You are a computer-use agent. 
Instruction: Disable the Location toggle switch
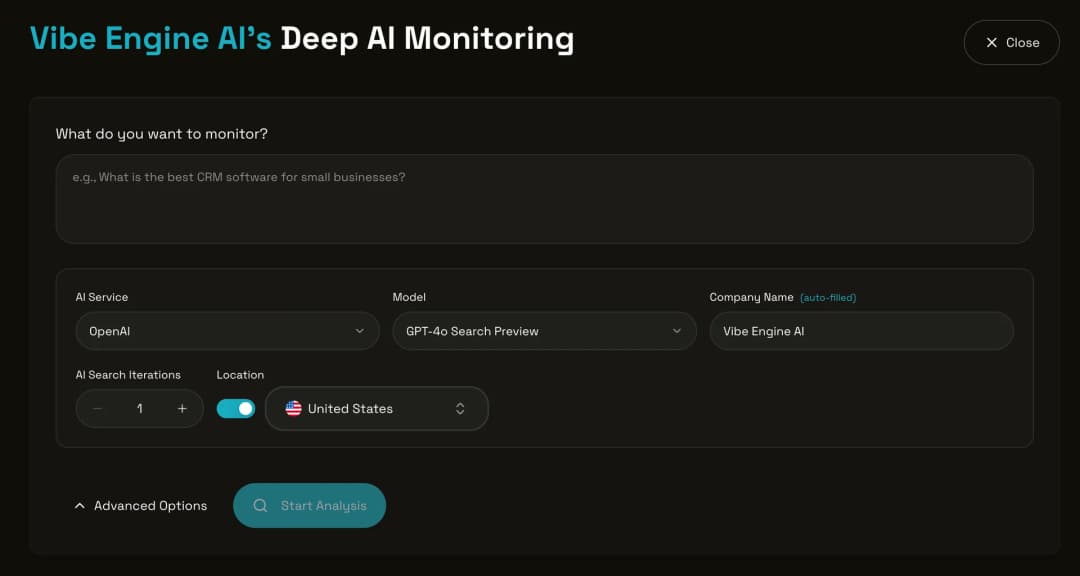tap(236, 408)
